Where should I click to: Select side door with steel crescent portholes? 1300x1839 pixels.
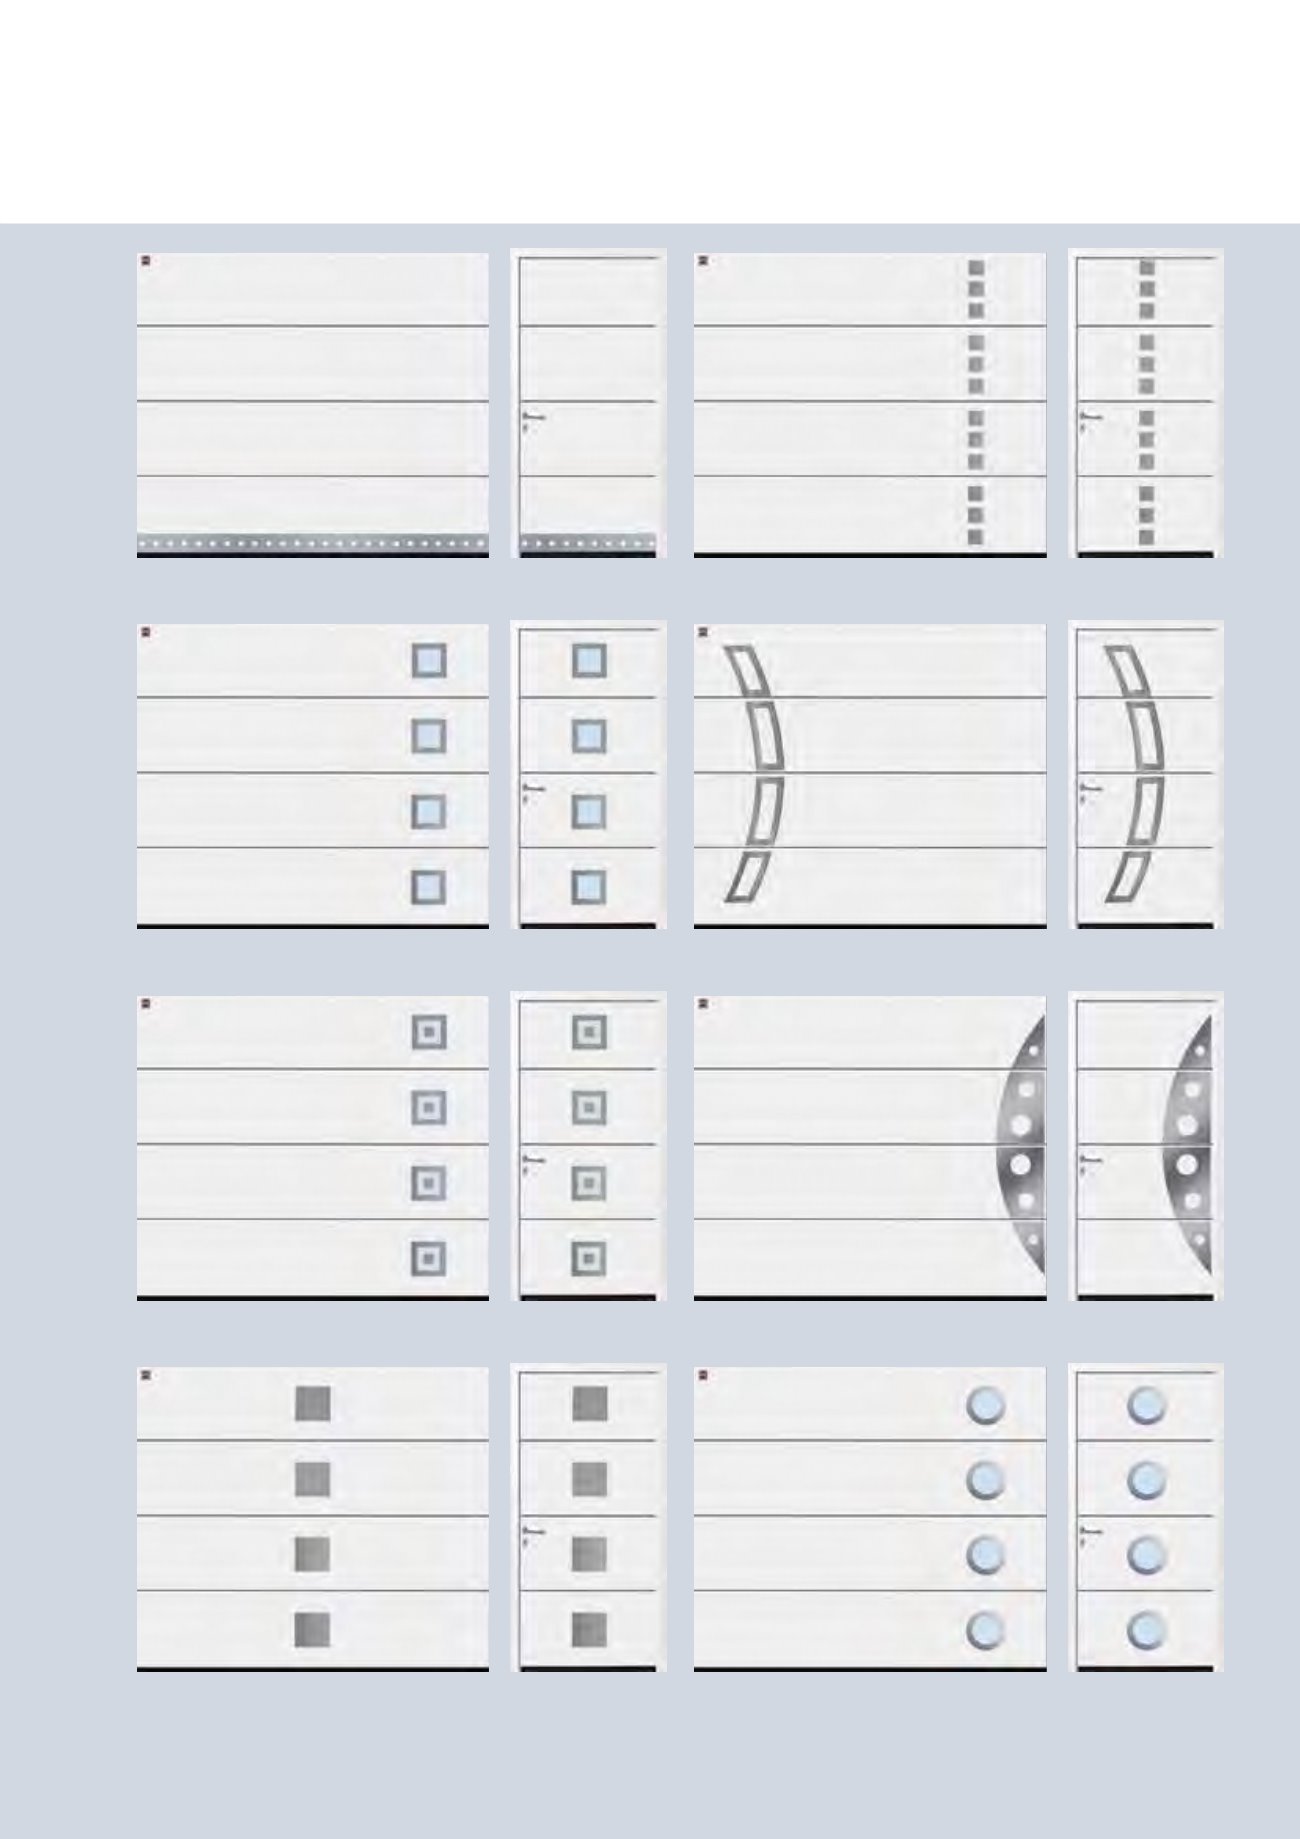pos(1146,1148)
